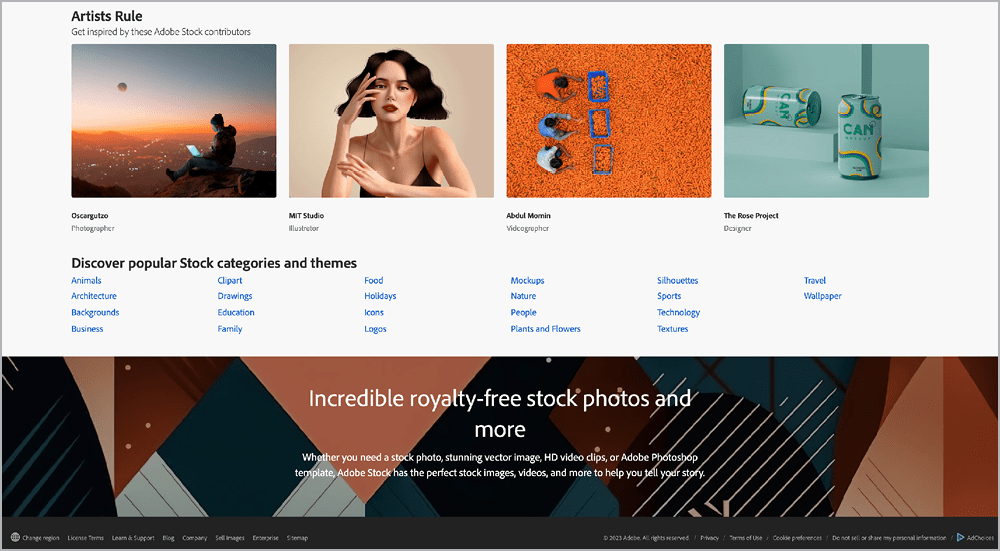Select the Family category
This screenshot has width=1000, height=551.
click(x=230, y=329)
